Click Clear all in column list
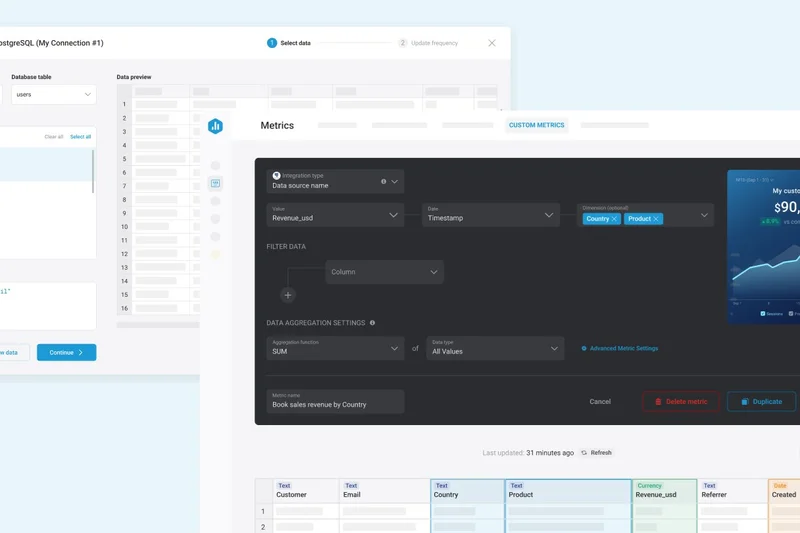 coord(54,137)
